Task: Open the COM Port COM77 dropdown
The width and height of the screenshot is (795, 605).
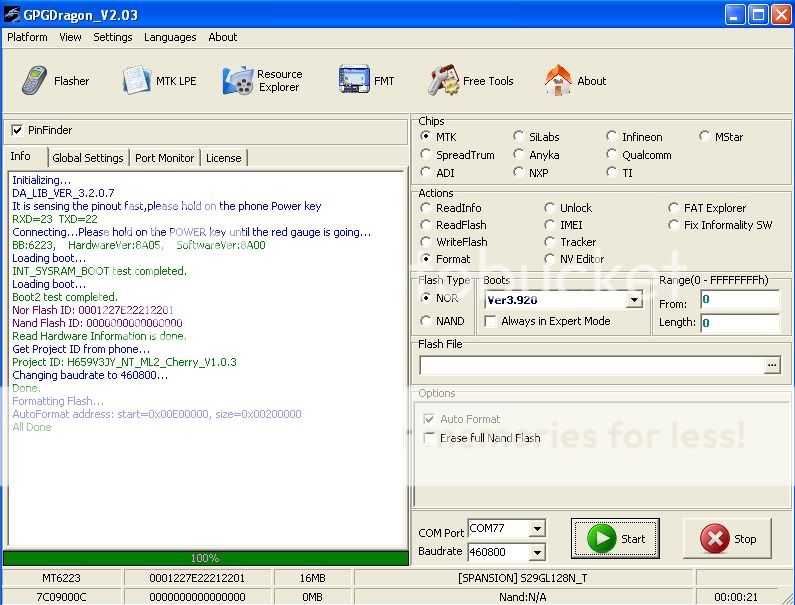Action: click(x=537, y=529)
